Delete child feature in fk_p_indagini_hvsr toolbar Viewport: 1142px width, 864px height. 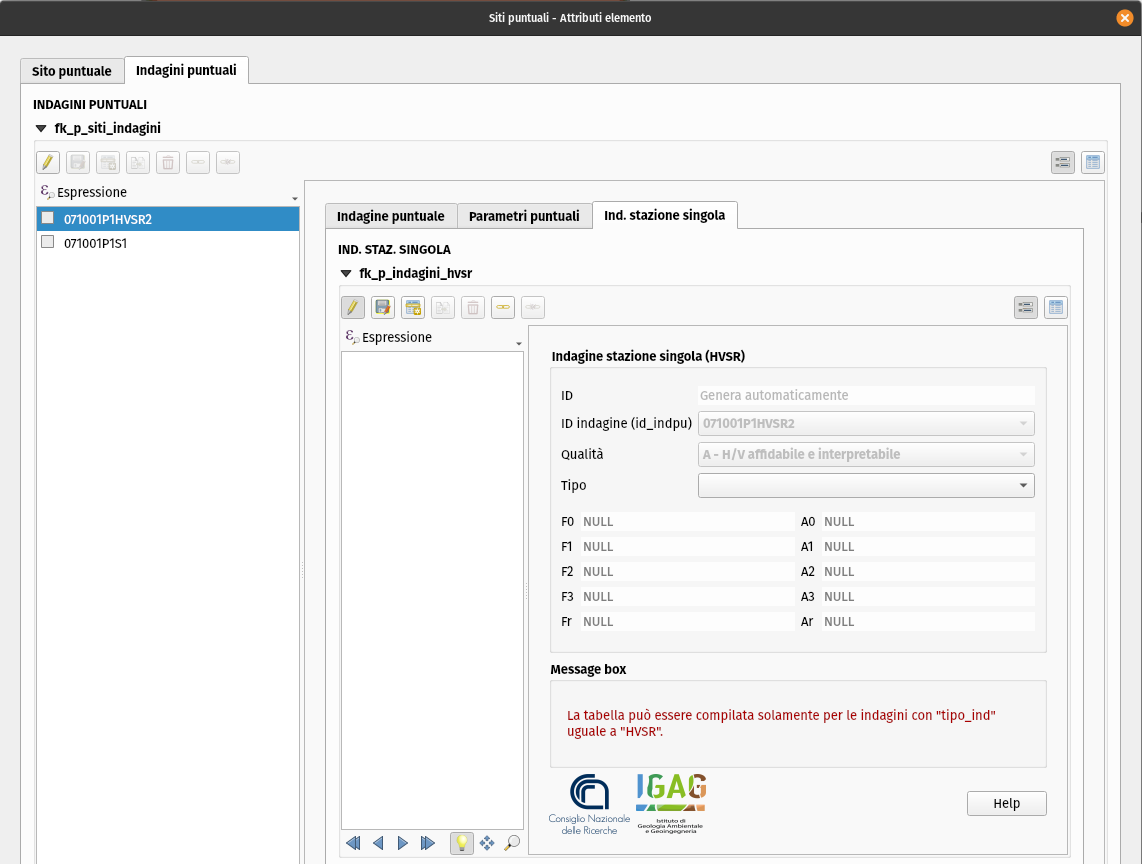click(473, 307)
